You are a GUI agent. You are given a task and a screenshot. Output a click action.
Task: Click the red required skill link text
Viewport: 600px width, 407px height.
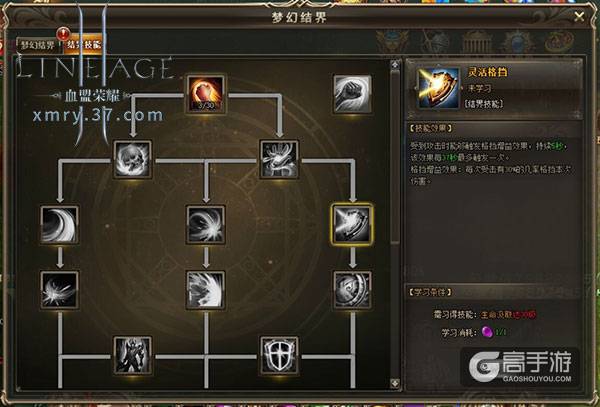[x=508, y=315]
